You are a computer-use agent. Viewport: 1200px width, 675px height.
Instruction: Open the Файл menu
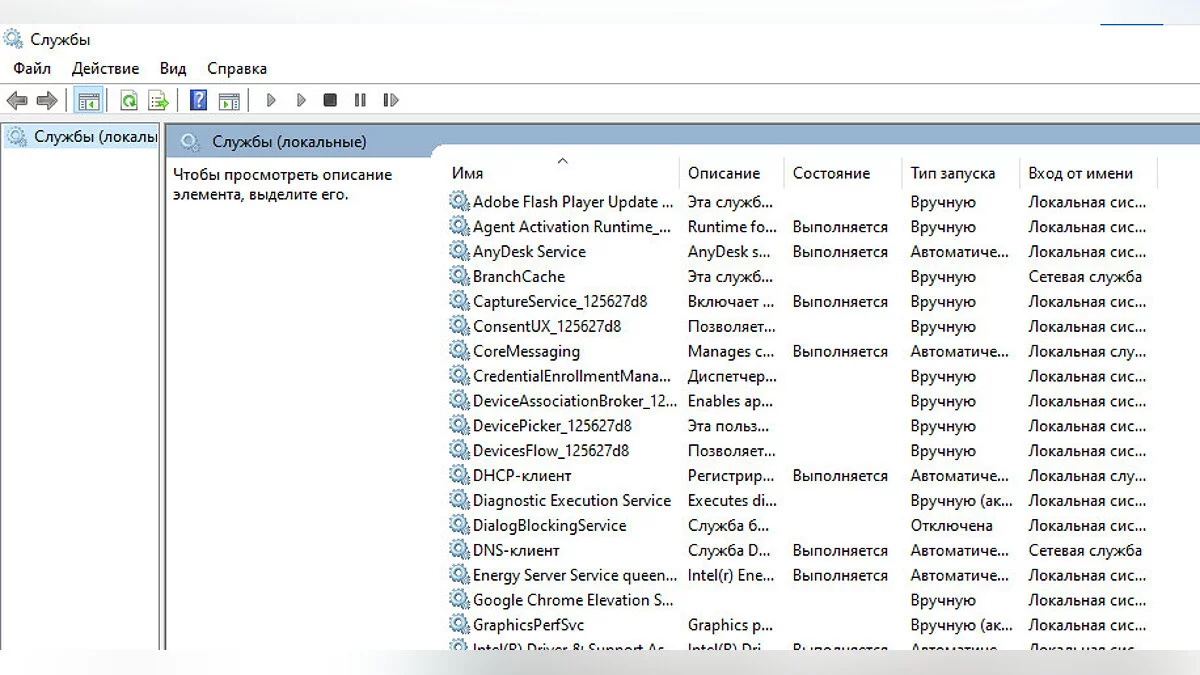pyautogui.click(x=32, y=69)
